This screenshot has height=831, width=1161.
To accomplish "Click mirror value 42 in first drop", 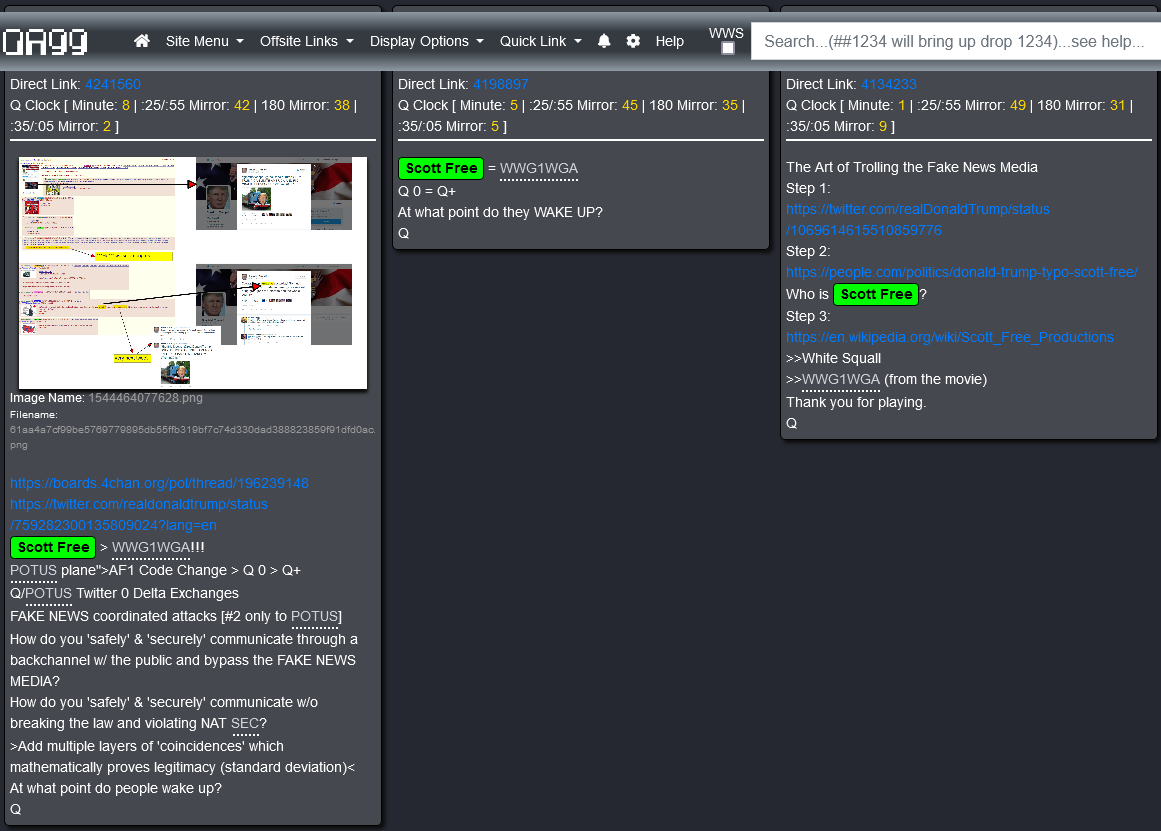I will click(x=242, y=105).
